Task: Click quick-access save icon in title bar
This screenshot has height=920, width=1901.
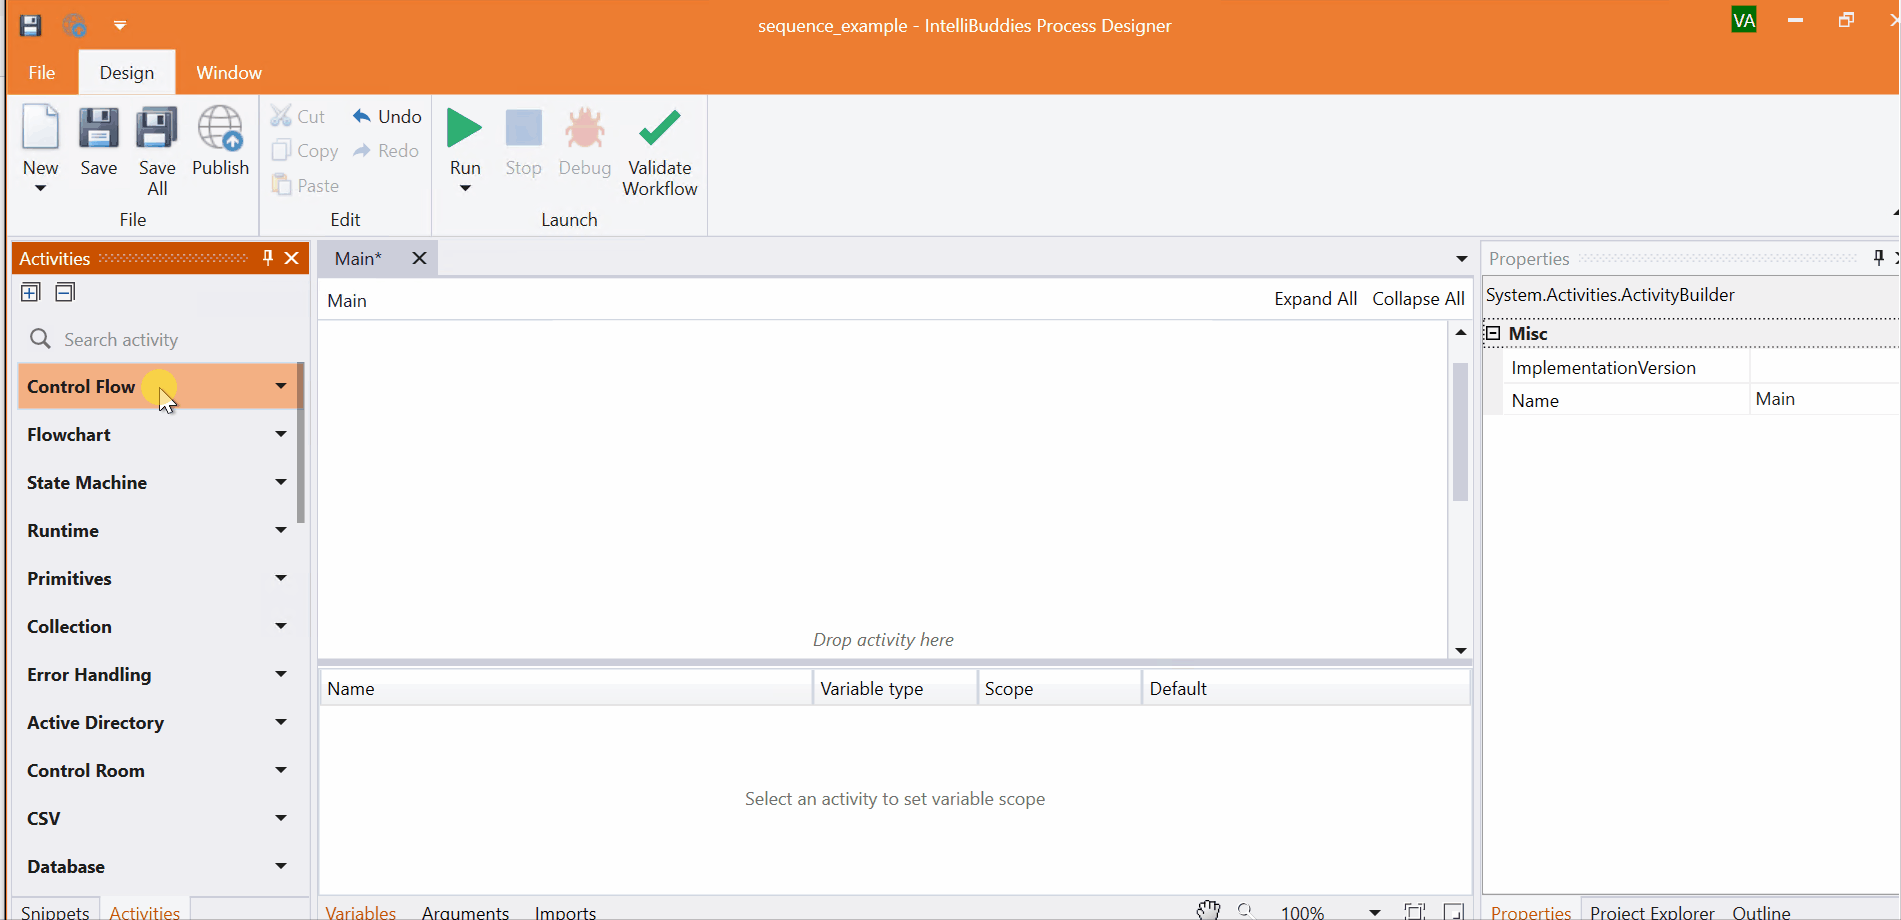Action: click(31, 25)
